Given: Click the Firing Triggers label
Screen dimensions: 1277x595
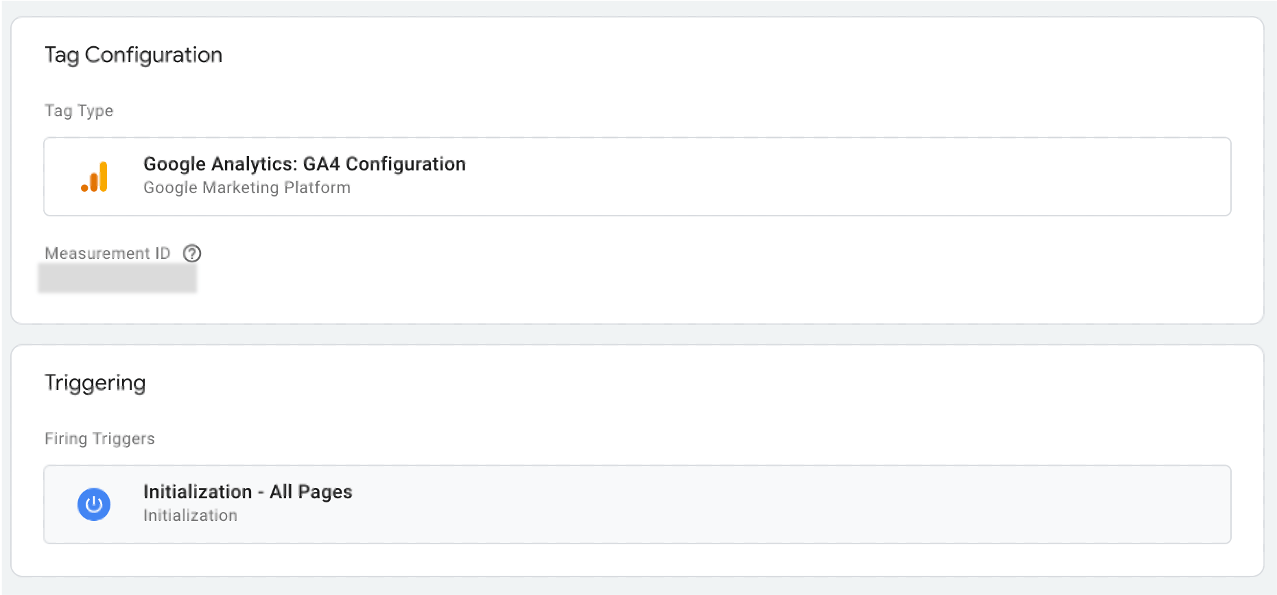Looking at the screenshot, I should (99, 439).
